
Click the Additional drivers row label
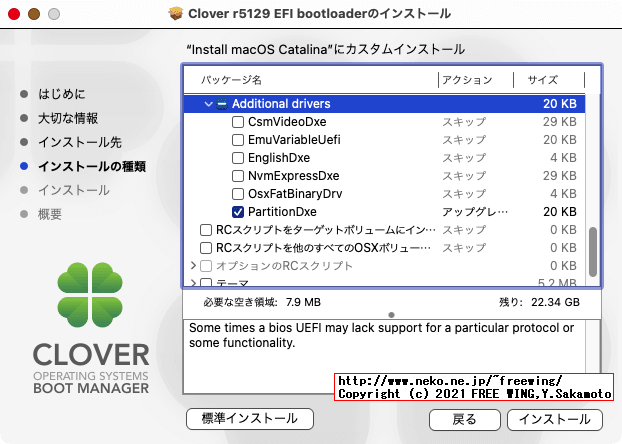[x=281, y=104]
